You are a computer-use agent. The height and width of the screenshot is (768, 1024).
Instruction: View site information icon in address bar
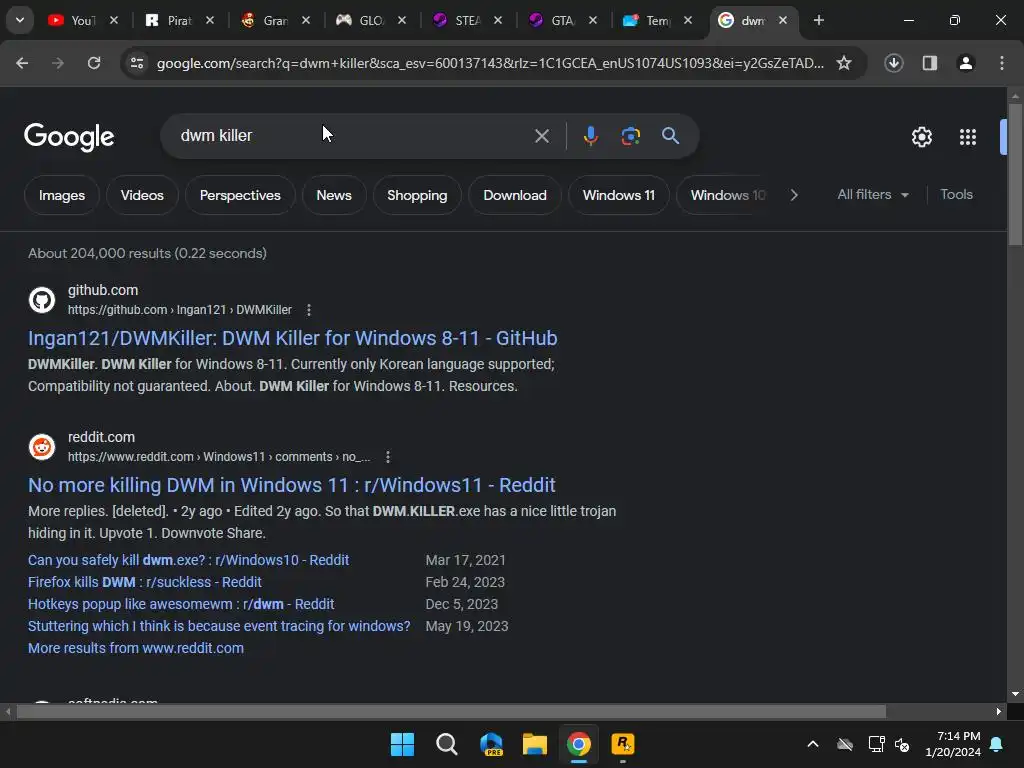137,63
